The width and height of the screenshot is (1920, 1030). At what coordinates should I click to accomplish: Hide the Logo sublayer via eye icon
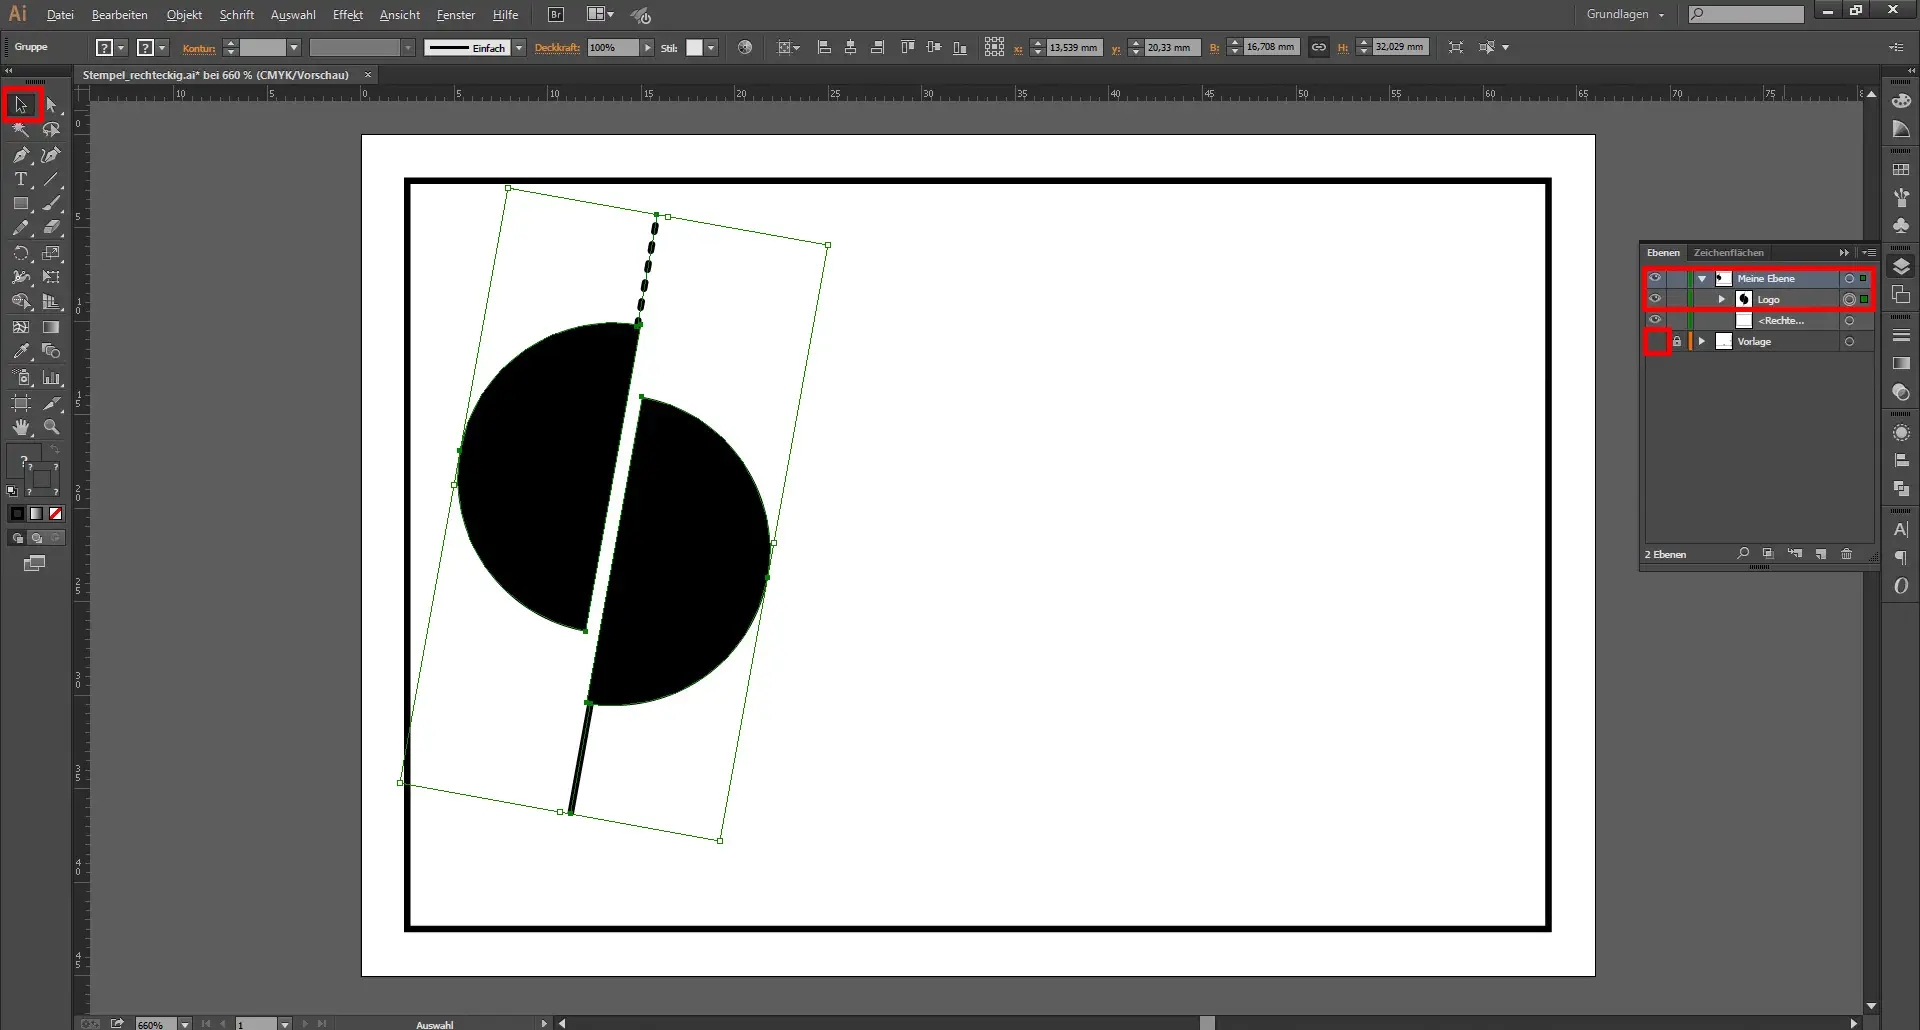tap(1655, 299)
